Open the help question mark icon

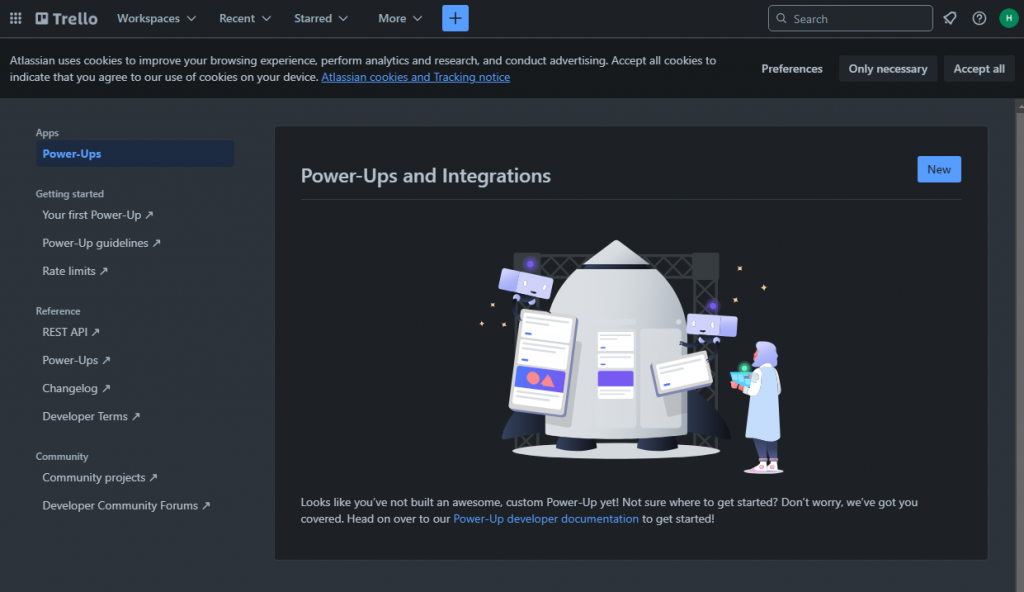979,18
